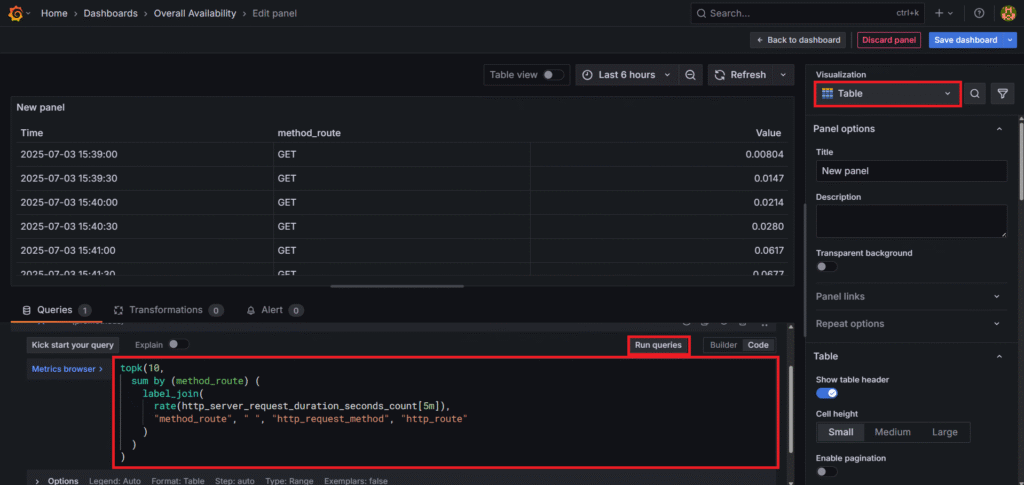Click the panel Title input field

point(912,171)
